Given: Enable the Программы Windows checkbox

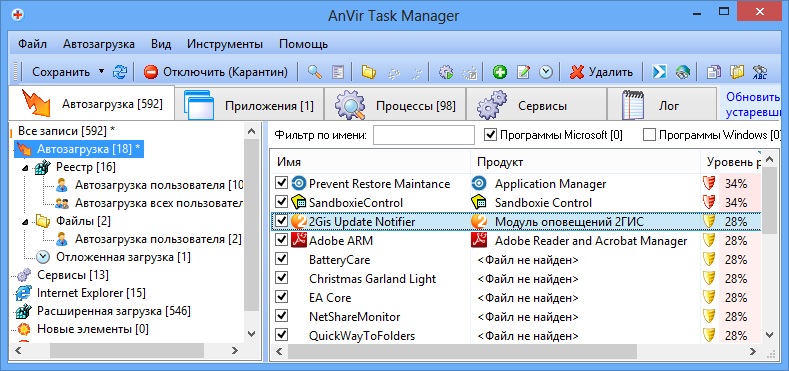Looking at the screenshot, I should coord(650,135).
